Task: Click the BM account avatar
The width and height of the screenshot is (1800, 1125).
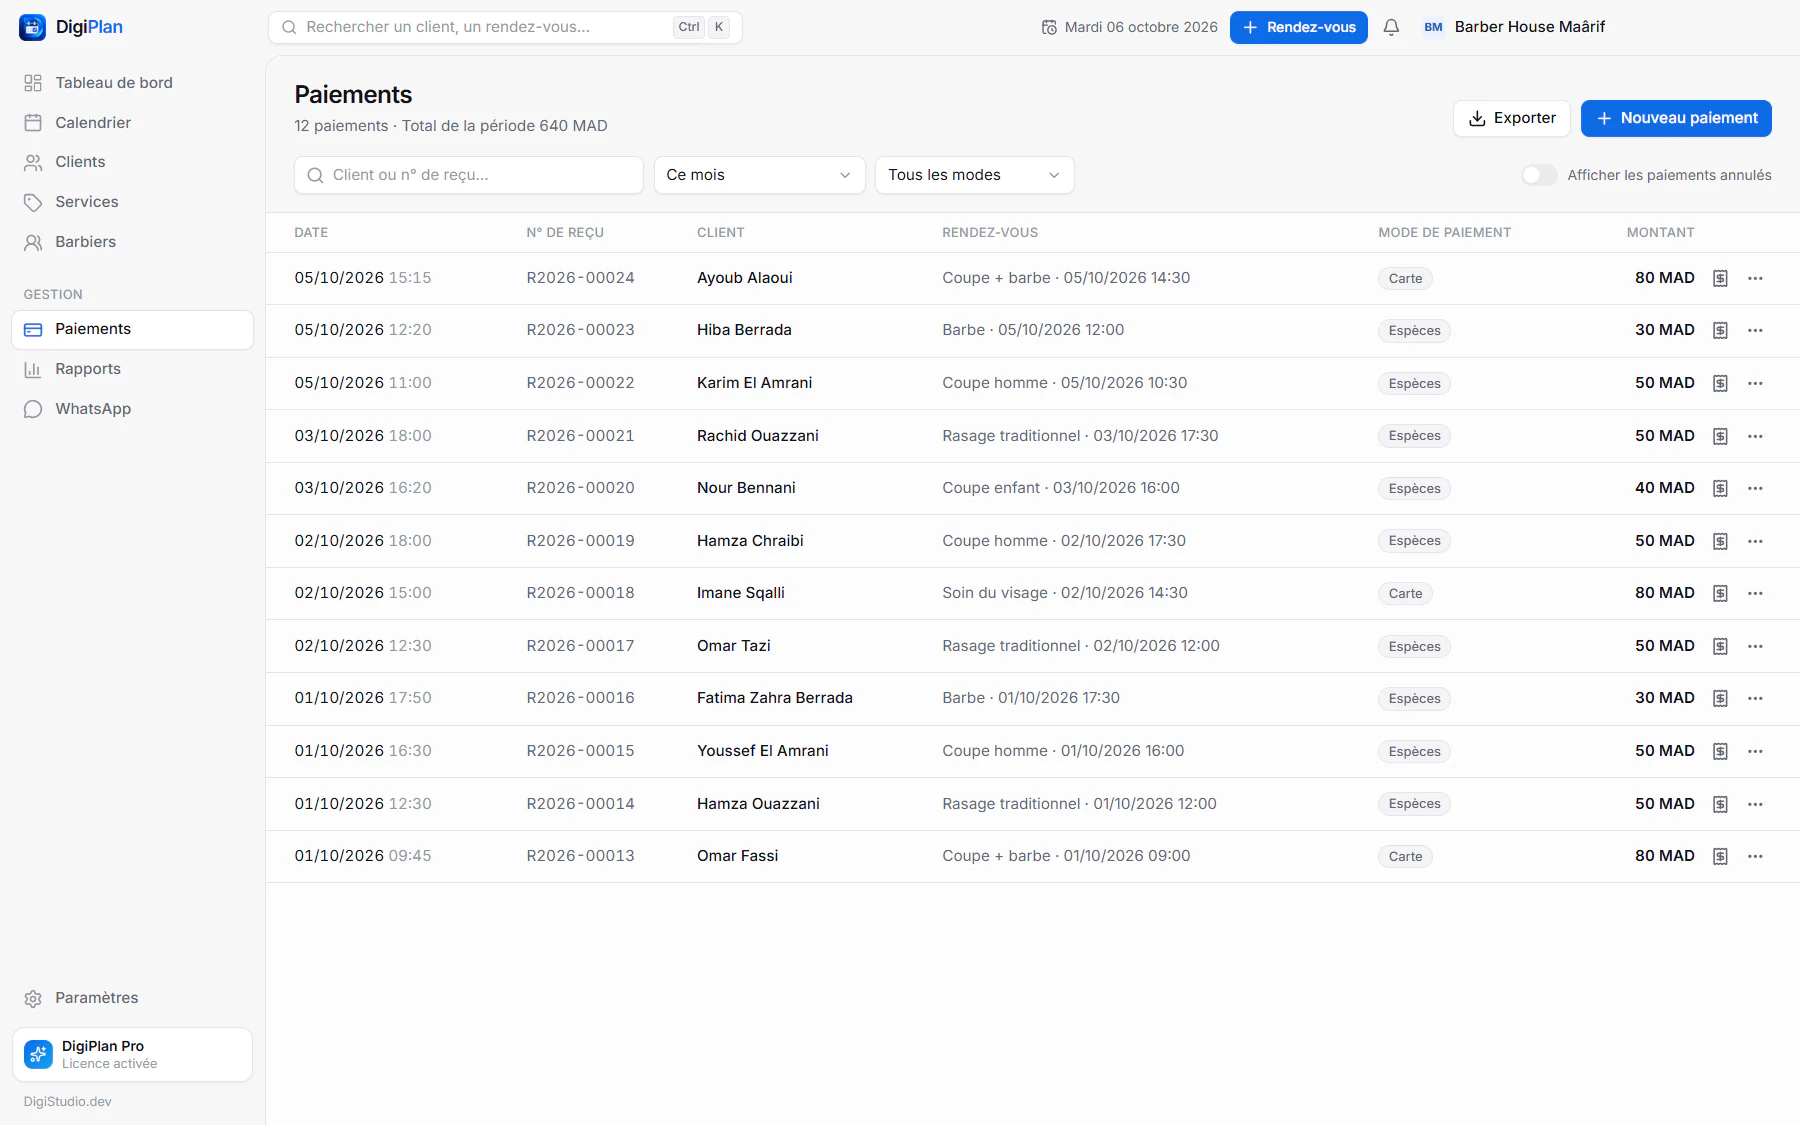Action: click(1433, 27)
